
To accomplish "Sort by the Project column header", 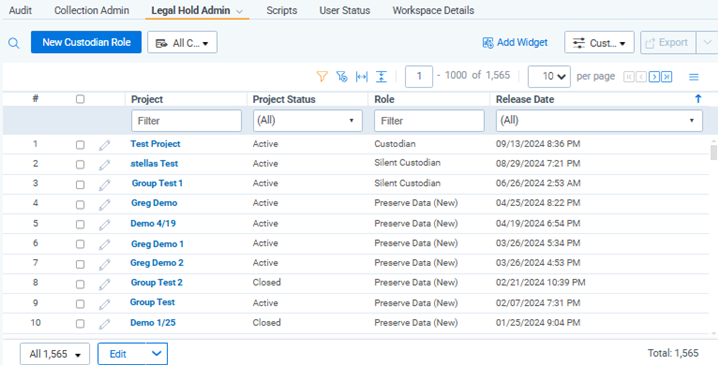I will click(147, 99).
